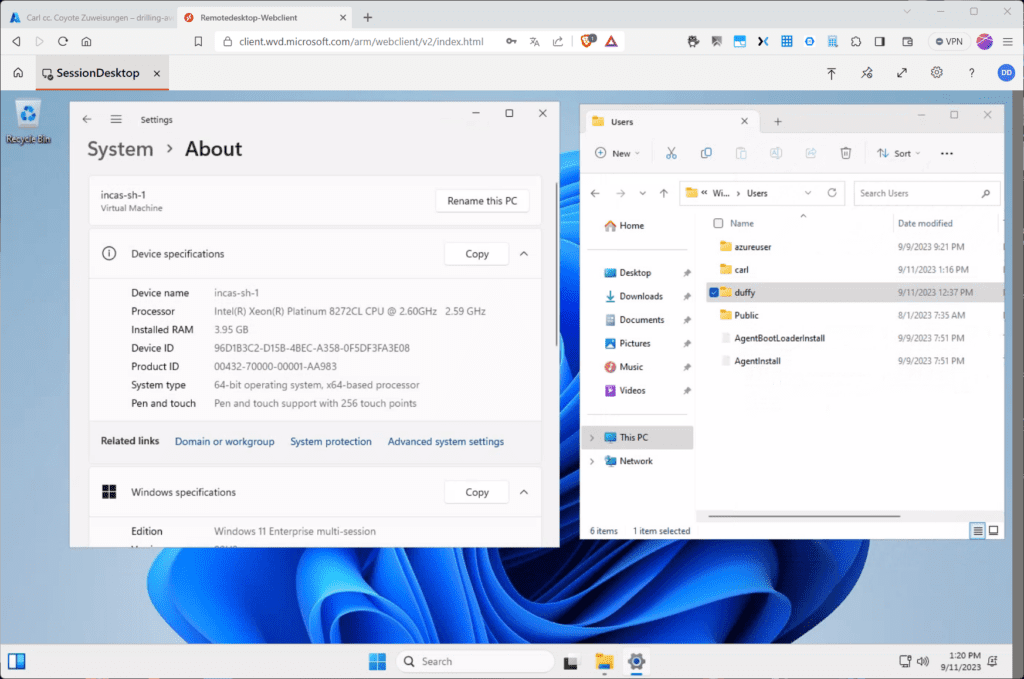
Task: Open Task View on the remote taskbar
Action: (x=571, y=662)
